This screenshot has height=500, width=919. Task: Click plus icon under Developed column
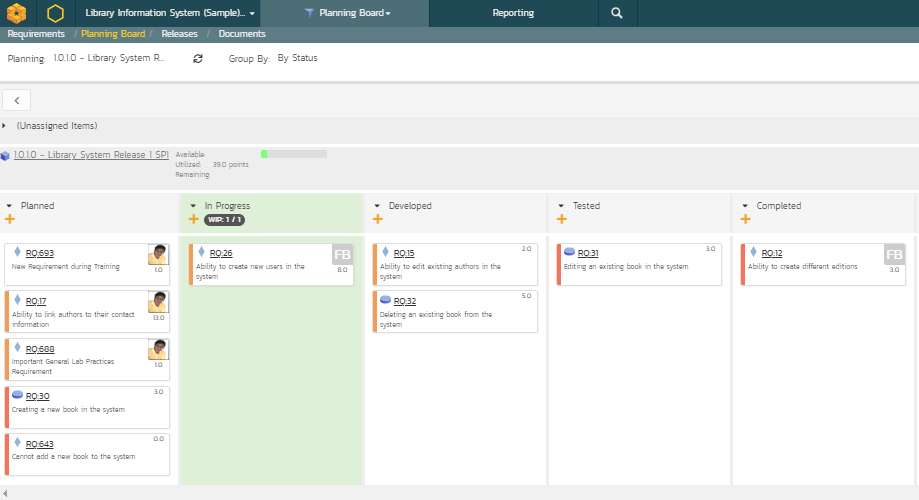(378, 219)
